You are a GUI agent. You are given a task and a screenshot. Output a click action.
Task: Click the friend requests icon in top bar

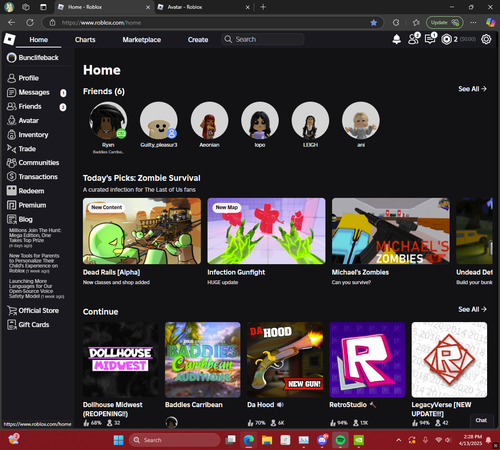(x=414, y=39)
